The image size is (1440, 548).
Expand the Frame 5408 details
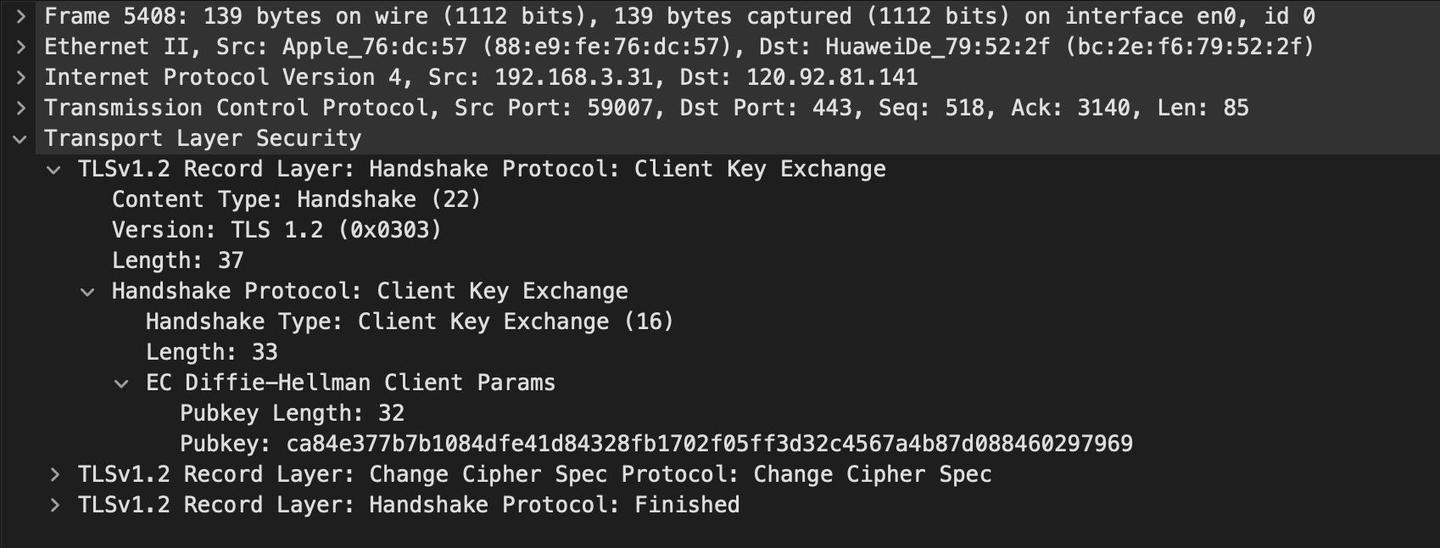pyautogui.click(x=20, y=16)
